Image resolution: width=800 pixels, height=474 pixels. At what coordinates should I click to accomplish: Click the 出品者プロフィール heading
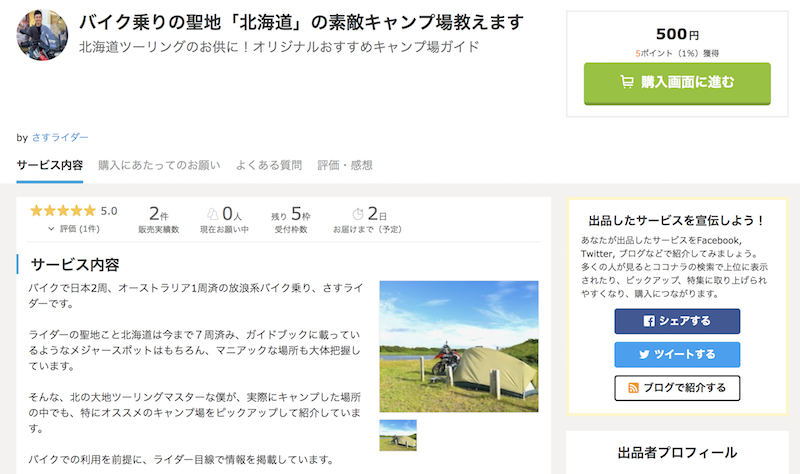[x=677, y=453]
